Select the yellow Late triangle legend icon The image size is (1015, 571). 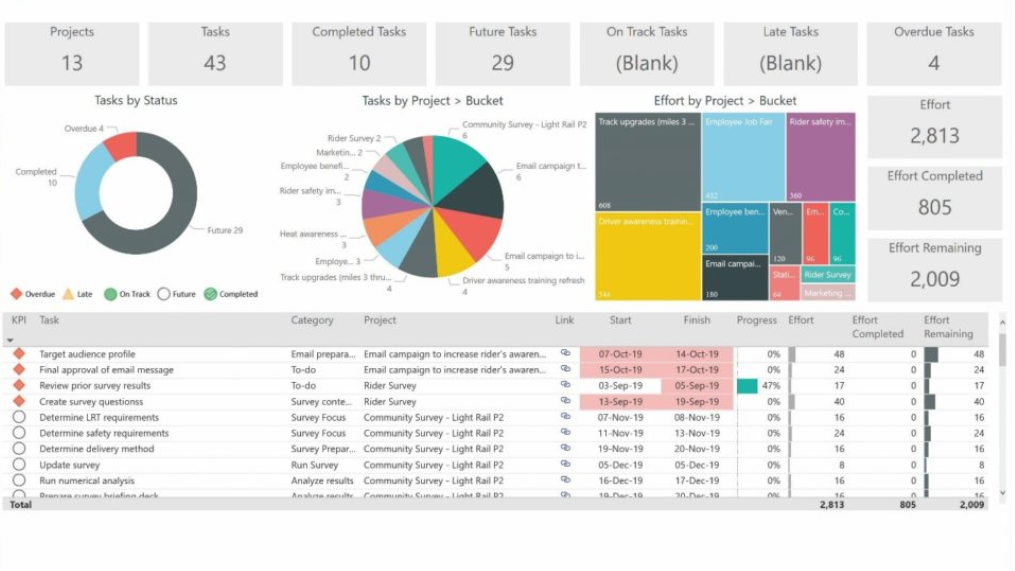68,294
